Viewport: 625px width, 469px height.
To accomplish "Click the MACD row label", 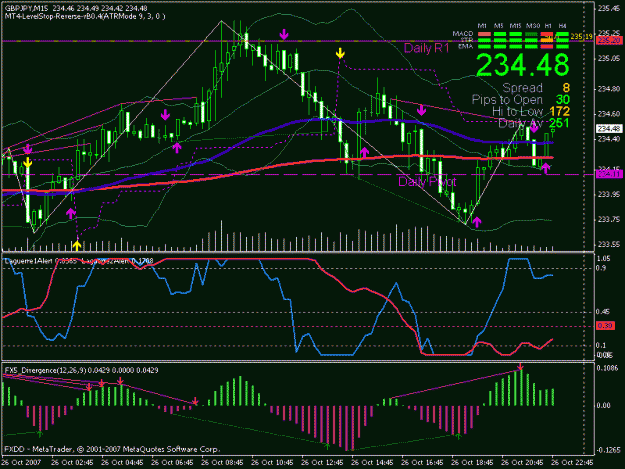I will (463, 33).
